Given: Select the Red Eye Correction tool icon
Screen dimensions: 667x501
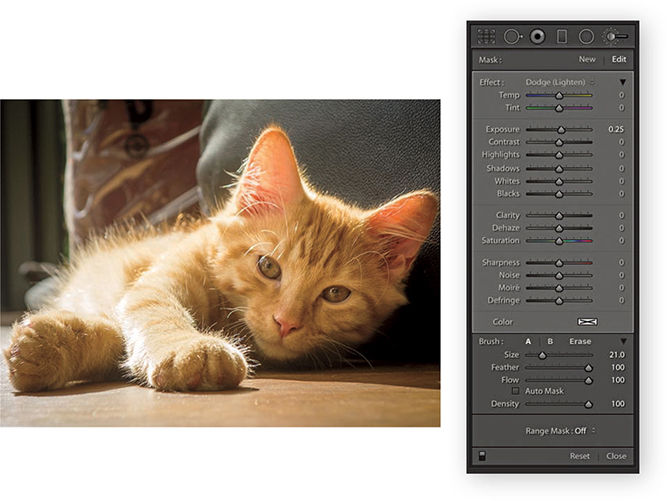Looking at the screenshot, I should click(x=538, y=37).
